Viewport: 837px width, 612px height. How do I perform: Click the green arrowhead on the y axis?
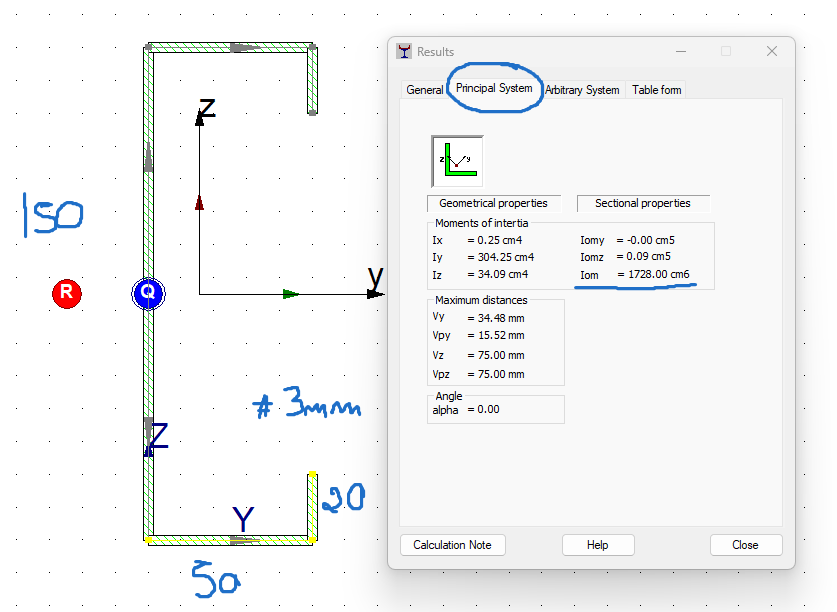coord(290,294)
